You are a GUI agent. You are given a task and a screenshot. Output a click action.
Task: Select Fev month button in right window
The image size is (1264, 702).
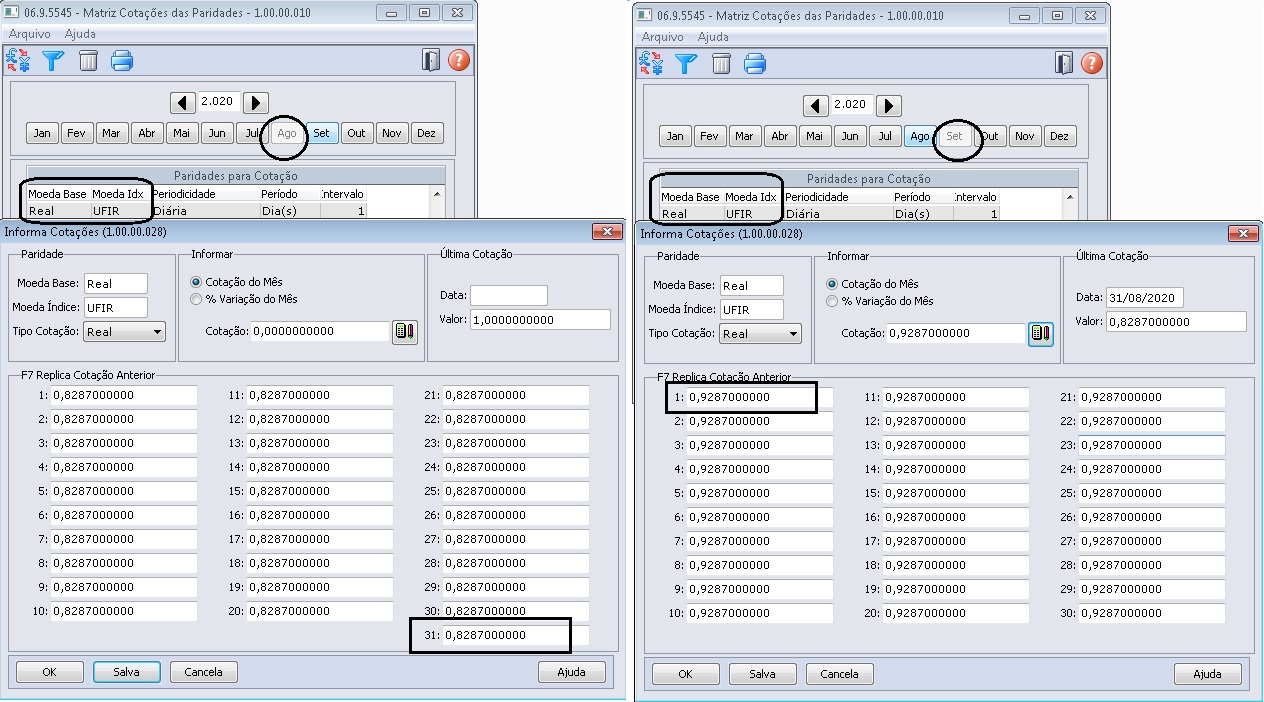click(x=710, y=136)
